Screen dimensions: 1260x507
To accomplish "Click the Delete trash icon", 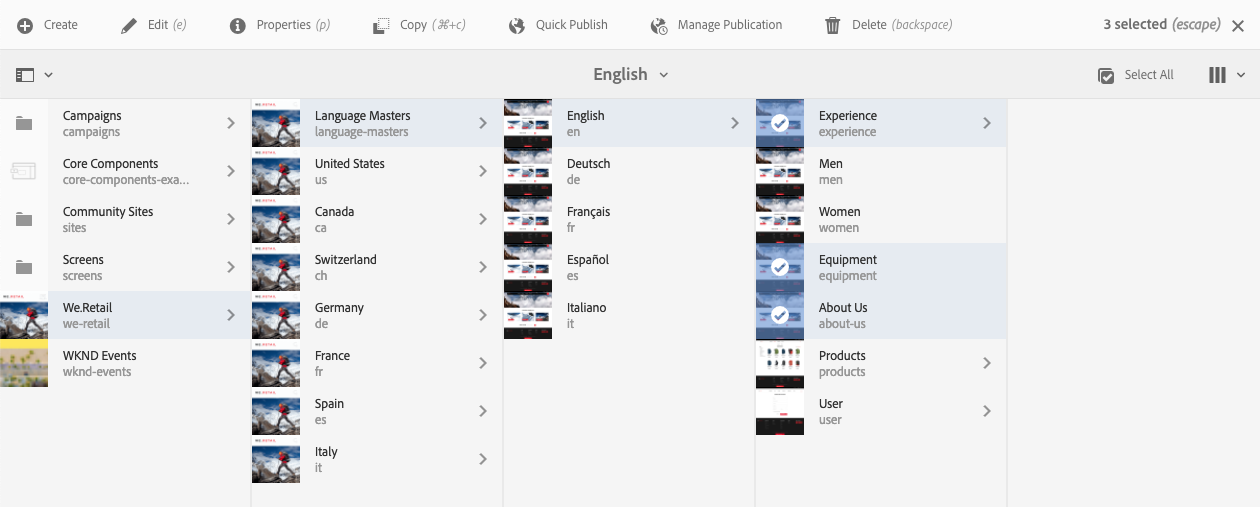I will tap(833, 25).
